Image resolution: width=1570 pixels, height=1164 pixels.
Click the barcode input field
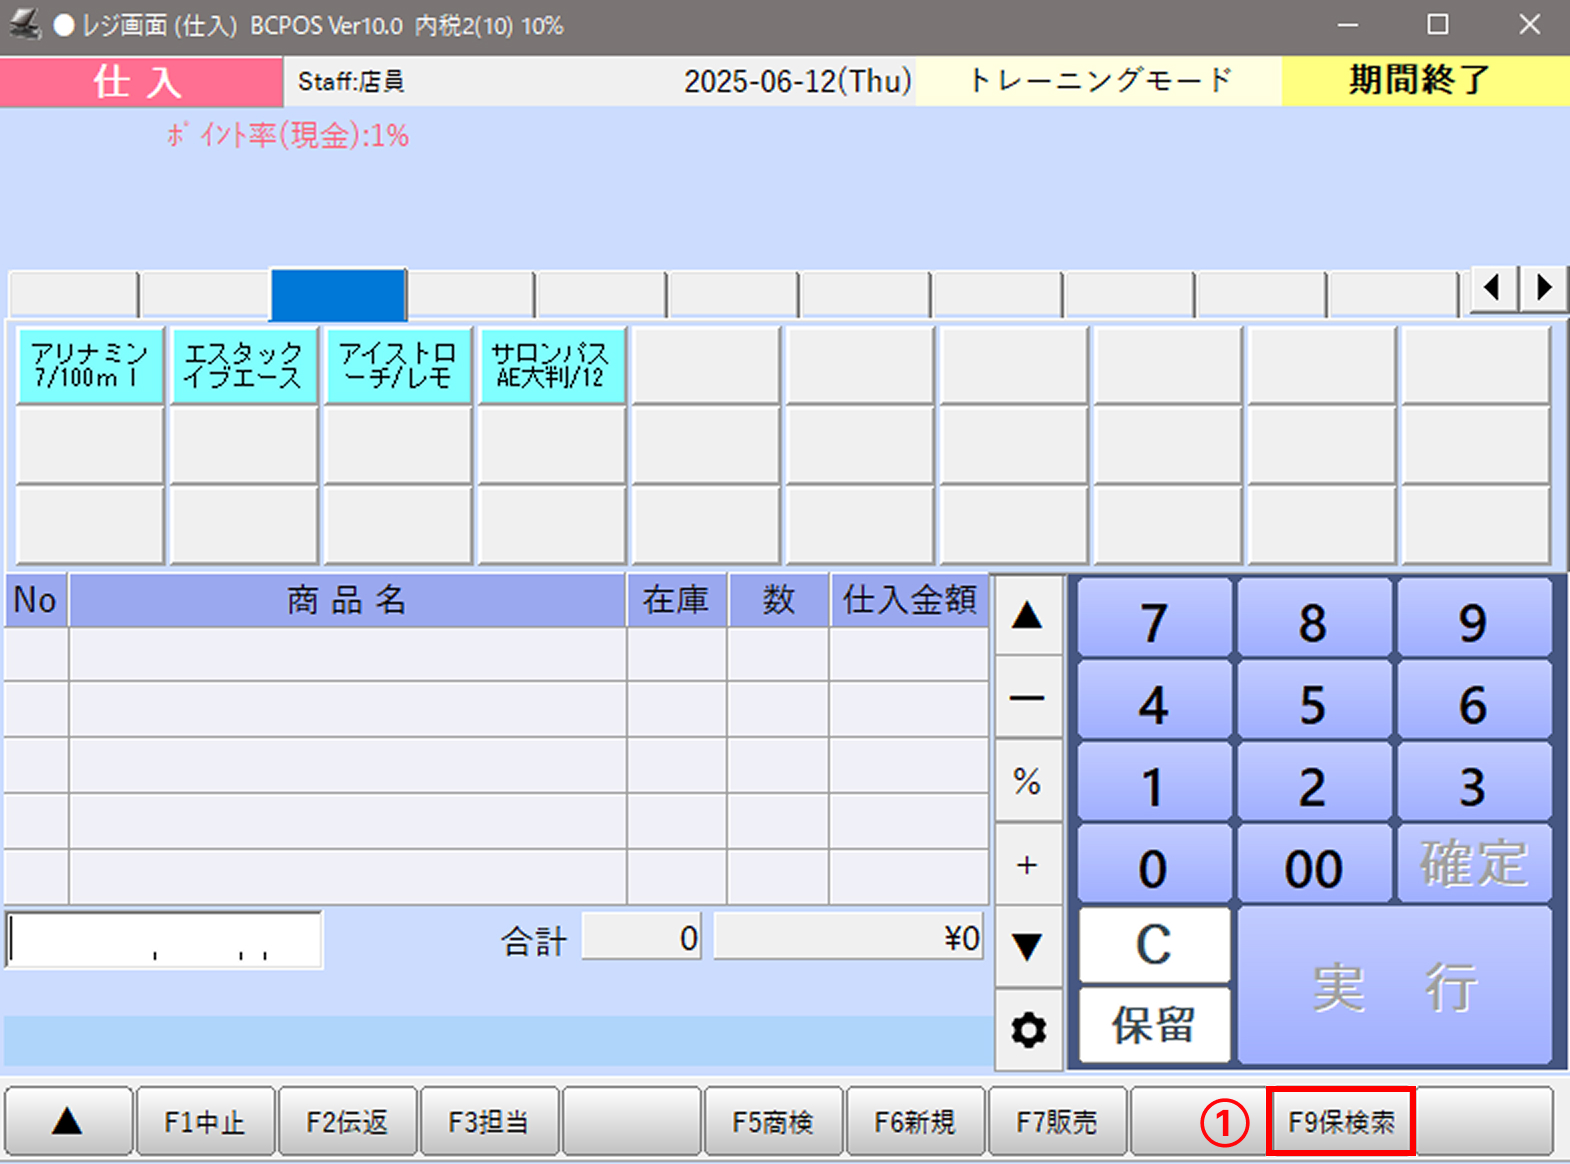click(x=164, y=940)
